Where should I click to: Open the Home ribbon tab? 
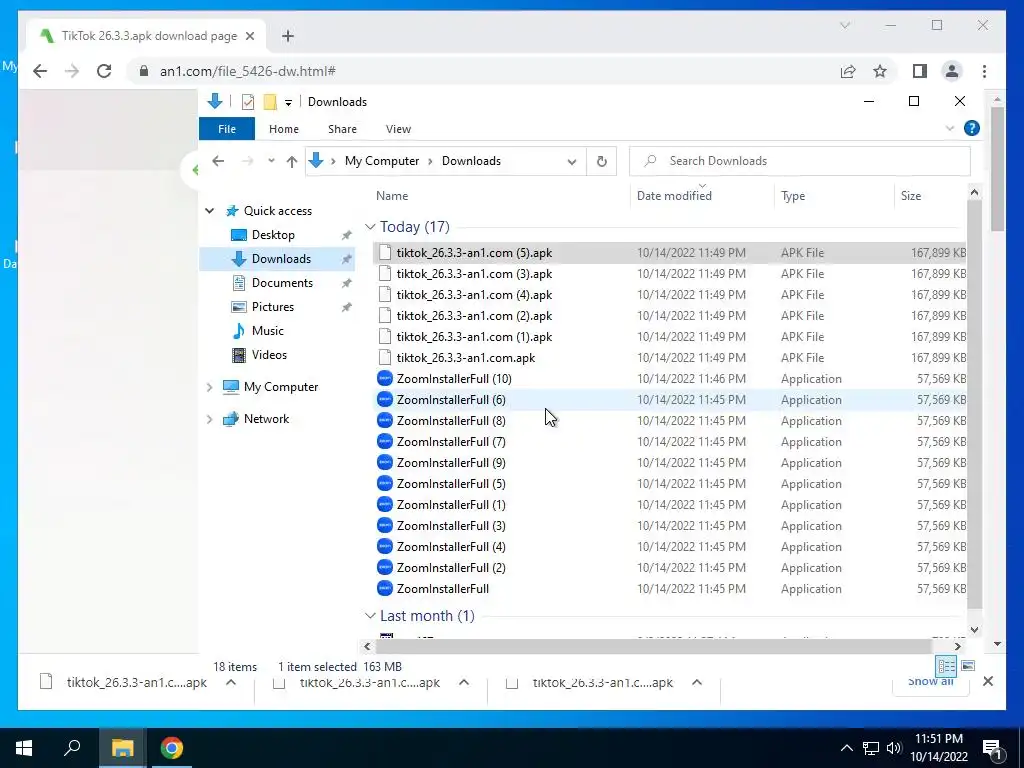tap(283, 129)
